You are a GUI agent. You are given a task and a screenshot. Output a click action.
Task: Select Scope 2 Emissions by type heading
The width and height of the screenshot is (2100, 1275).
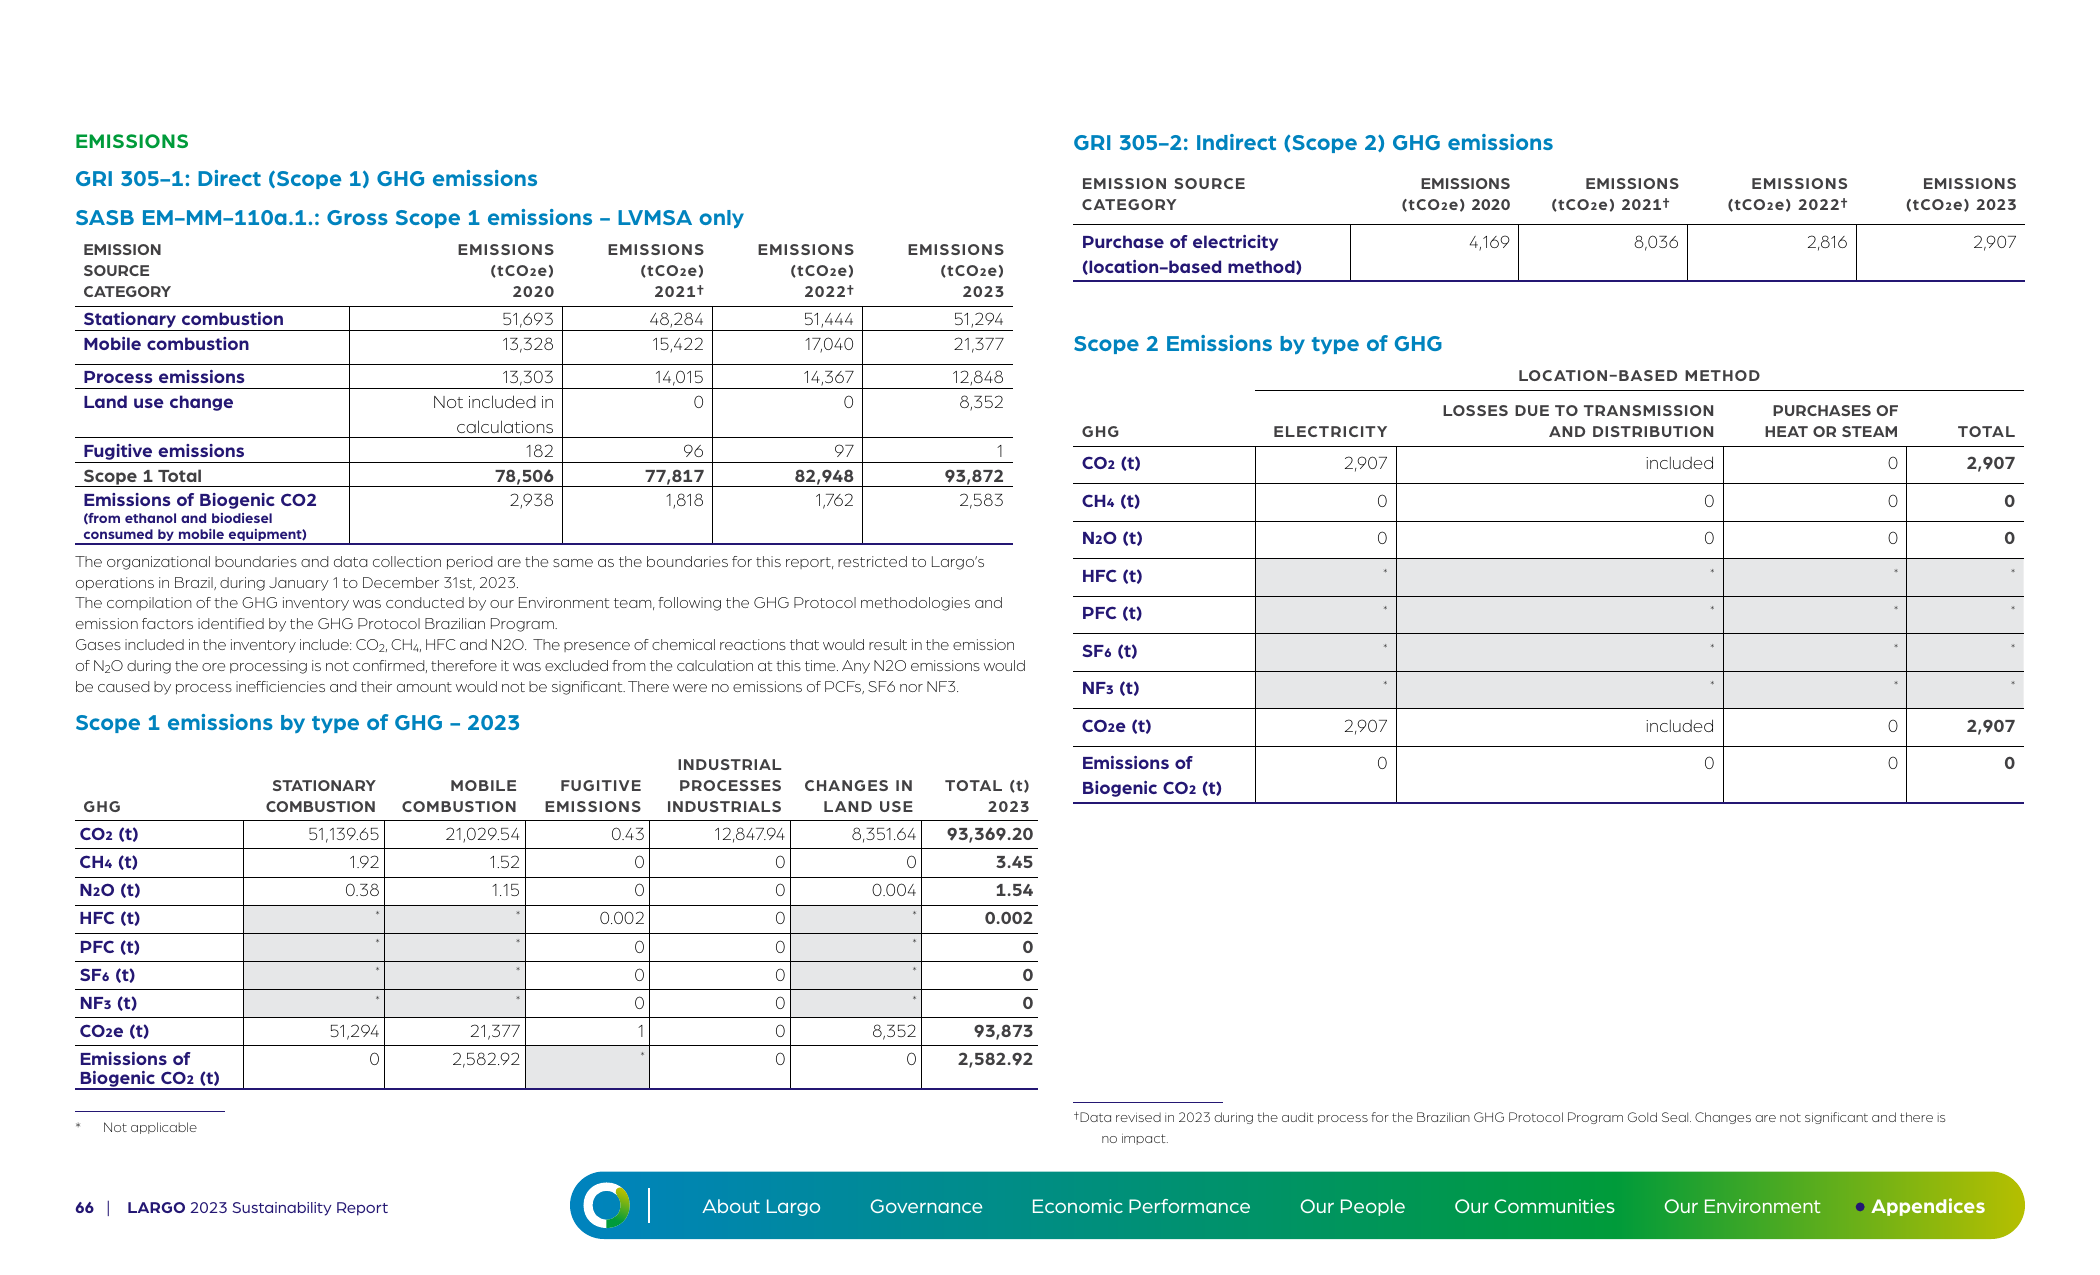point(1257,344)
